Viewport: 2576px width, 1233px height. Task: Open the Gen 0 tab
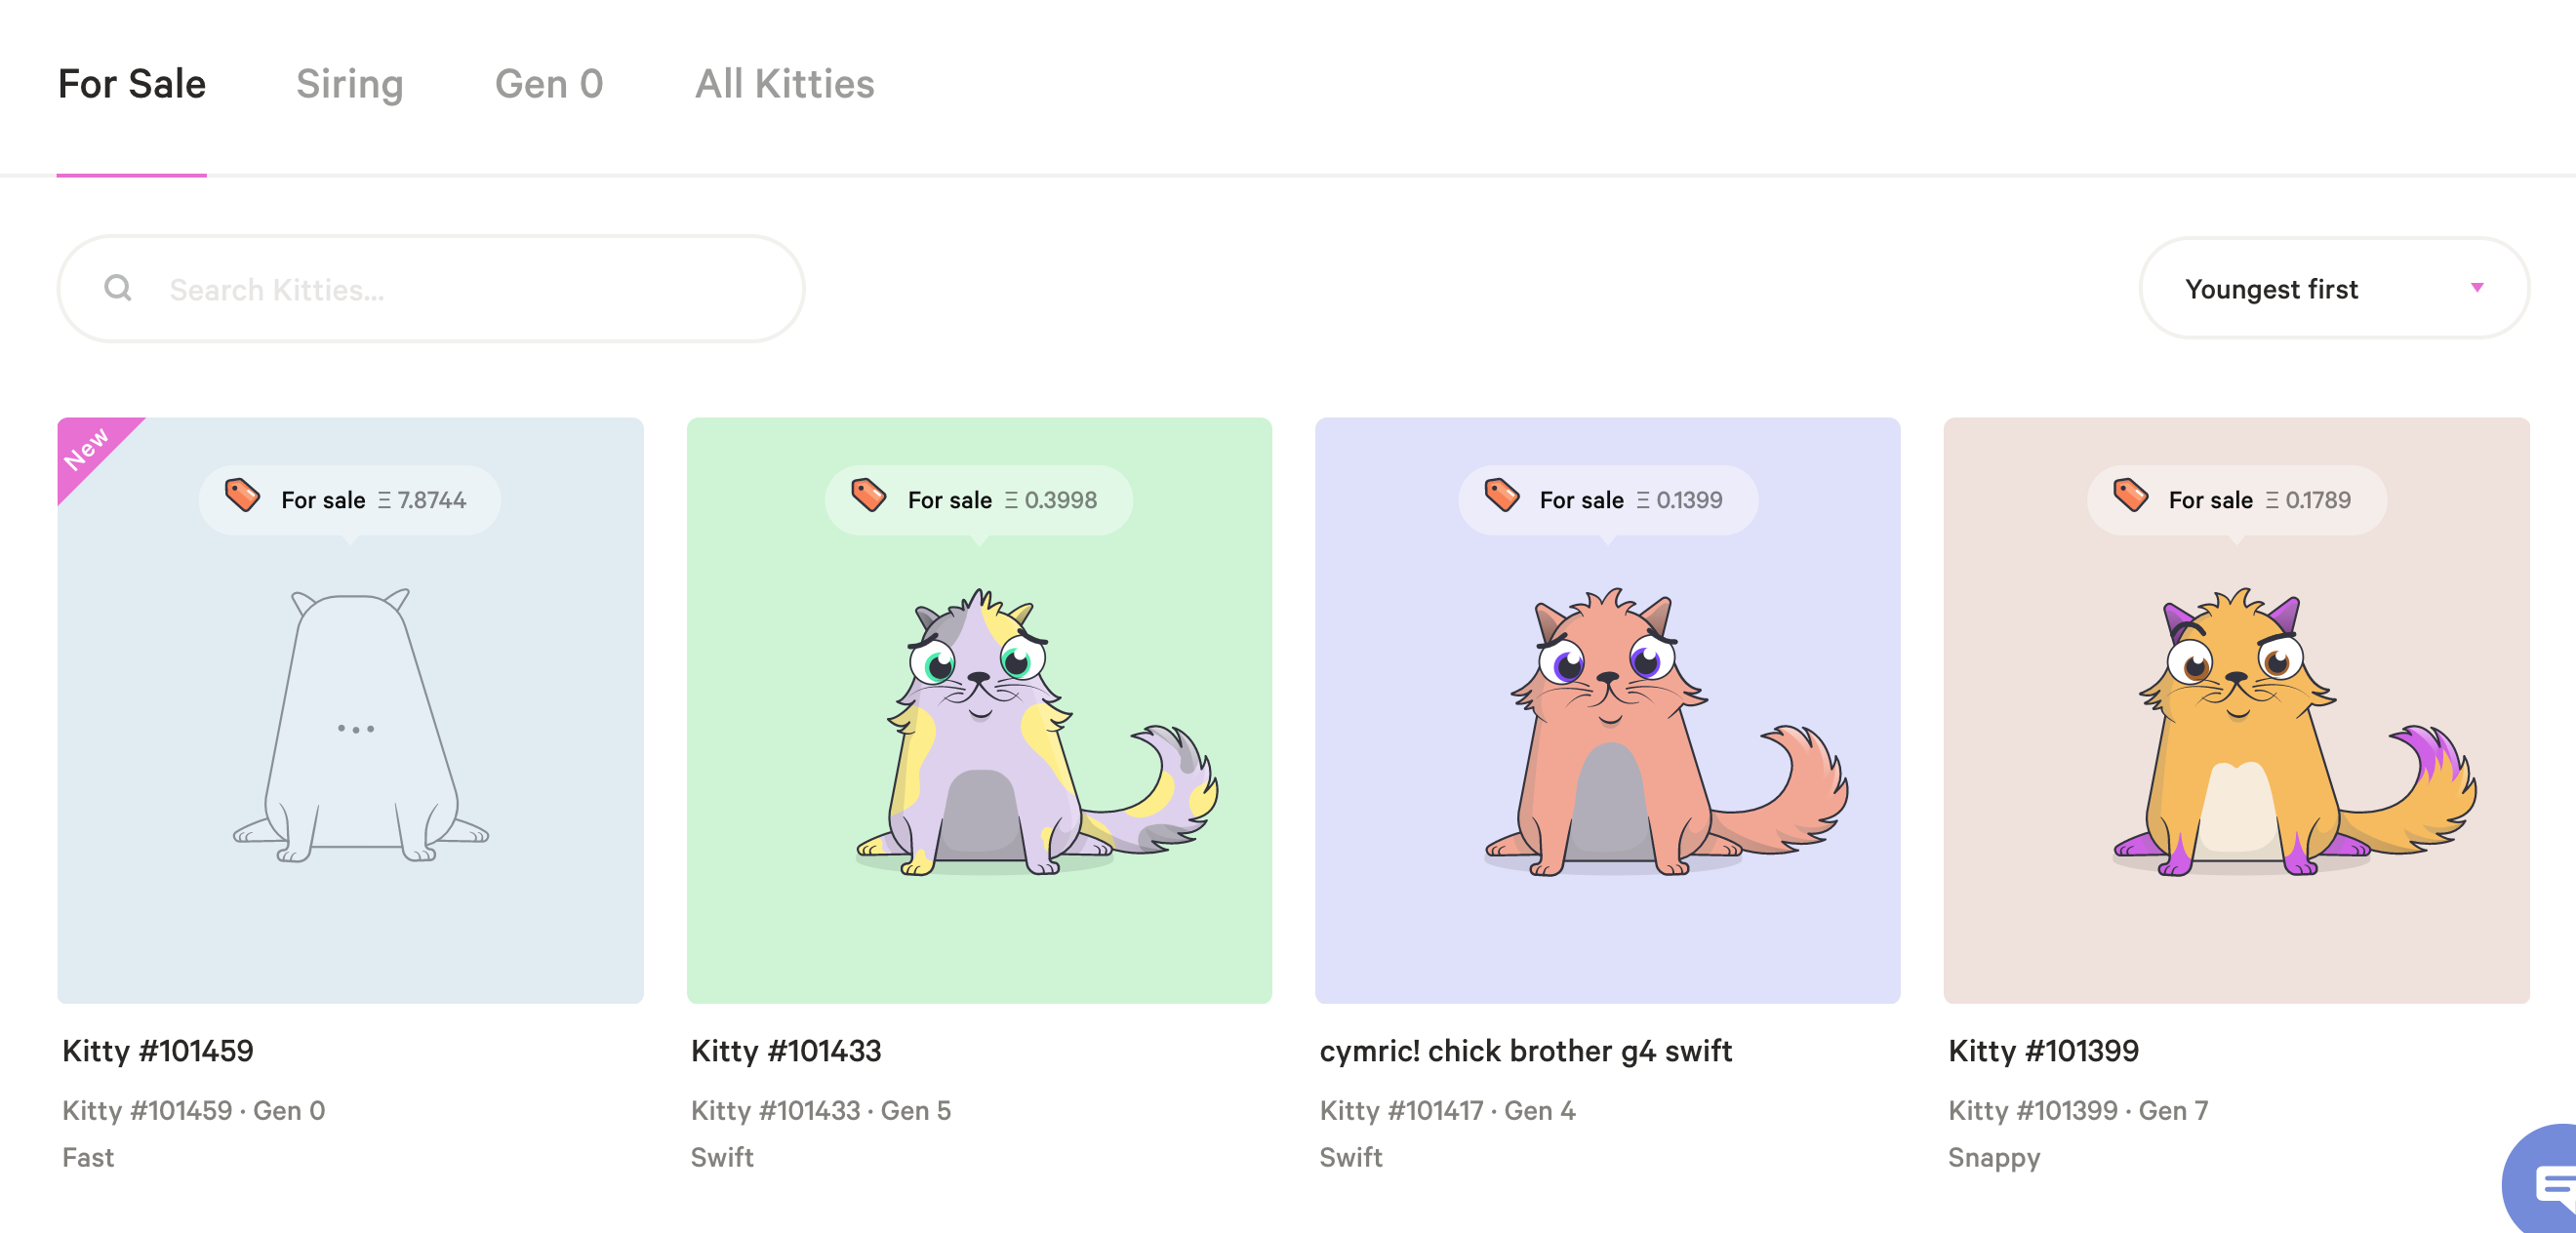click(x=549, y=84)
